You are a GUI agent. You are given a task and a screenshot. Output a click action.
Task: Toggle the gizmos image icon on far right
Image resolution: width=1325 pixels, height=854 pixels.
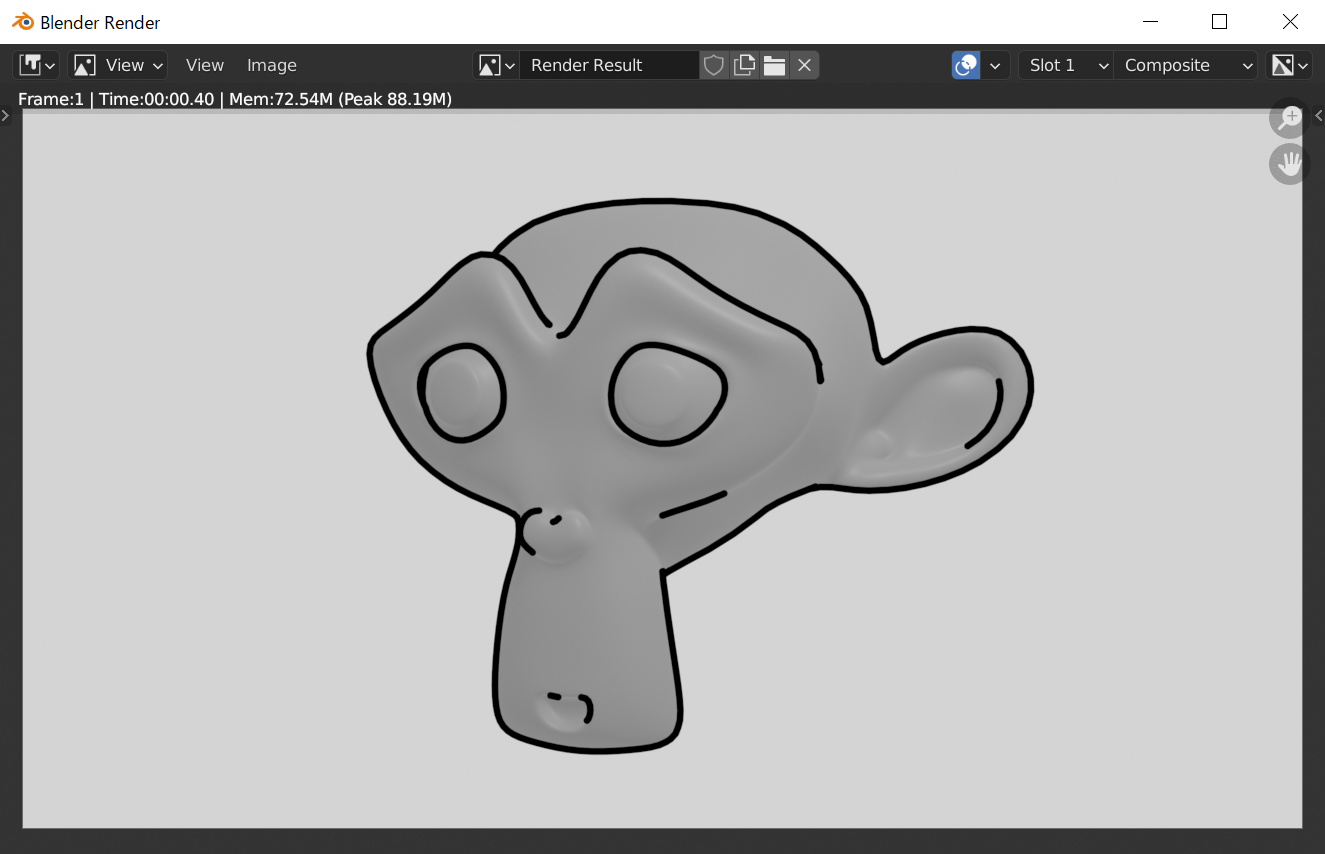[1283, 64]
